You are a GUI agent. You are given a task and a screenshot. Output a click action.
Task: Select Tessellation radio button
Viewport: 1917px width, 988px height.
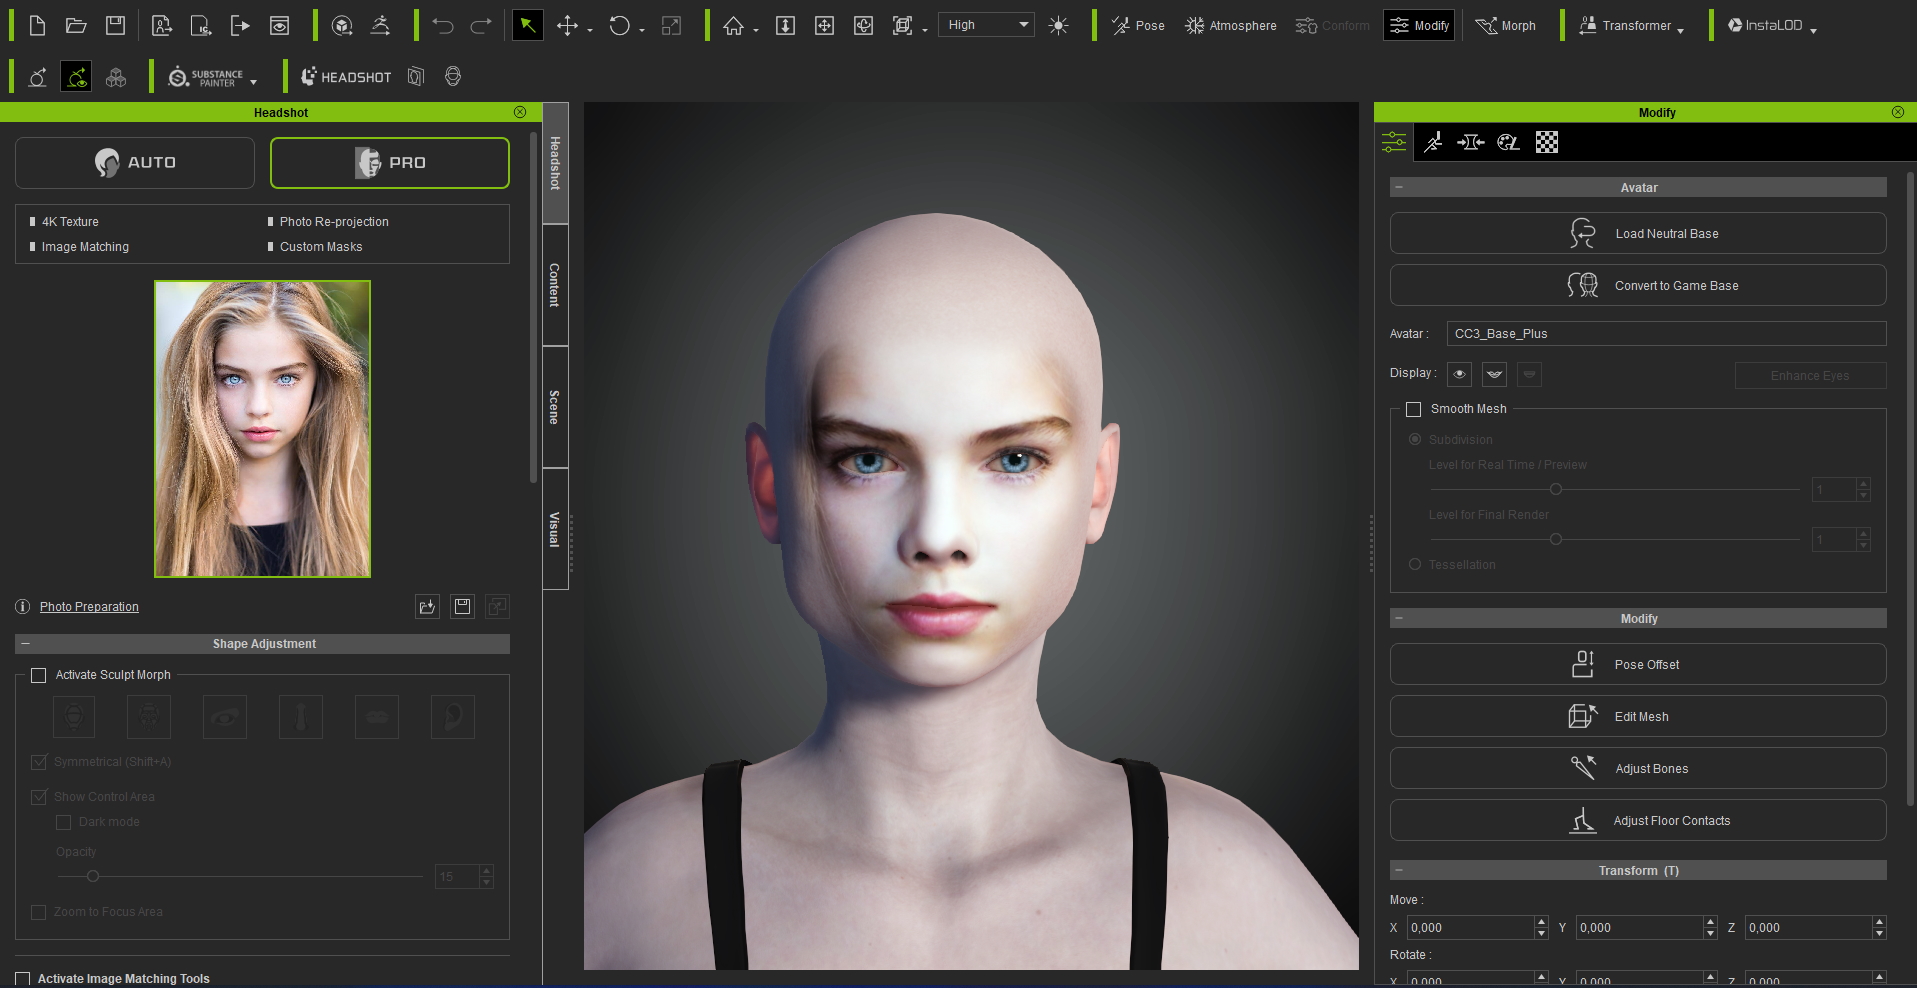click(x=1415, y=565)
